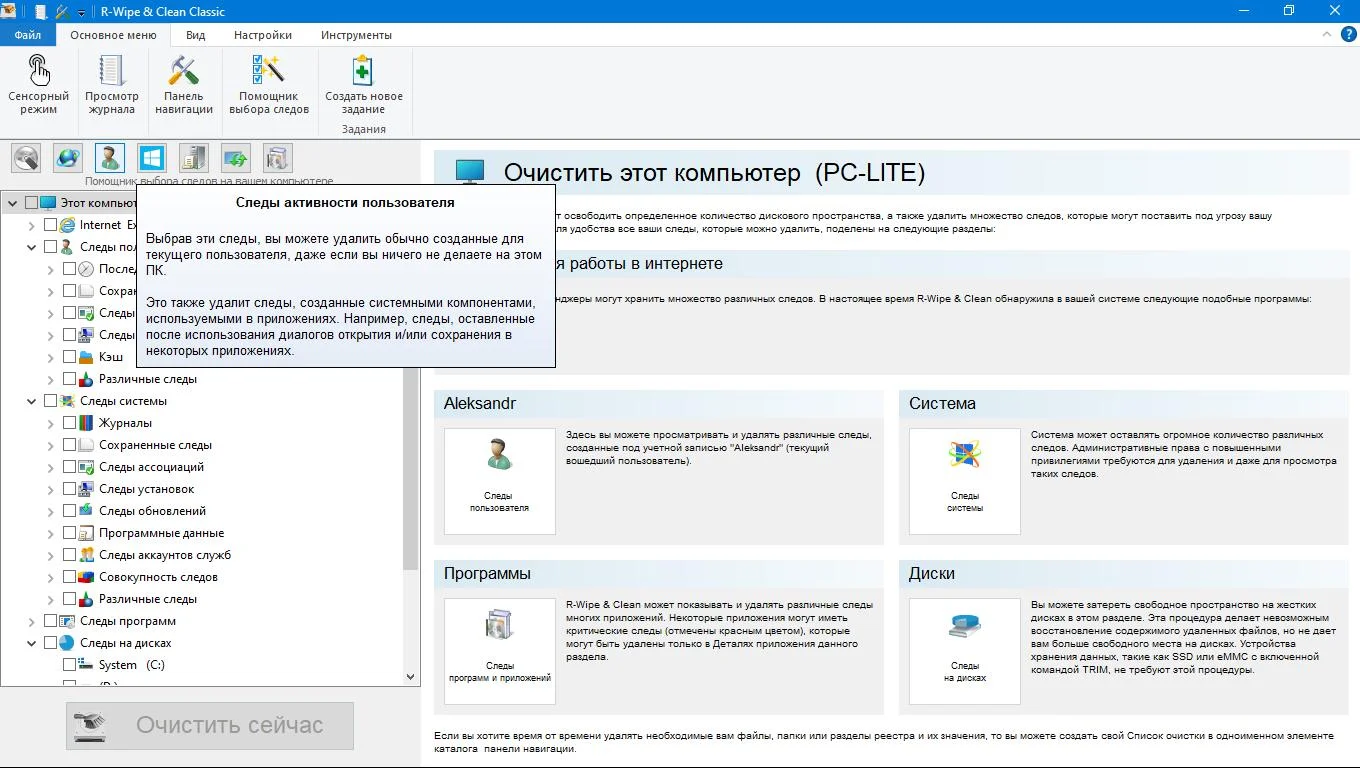Open Просмотр журнала log viewer
The height and width of the screenshot is (768, 1360).
click(x=111, y=85)
